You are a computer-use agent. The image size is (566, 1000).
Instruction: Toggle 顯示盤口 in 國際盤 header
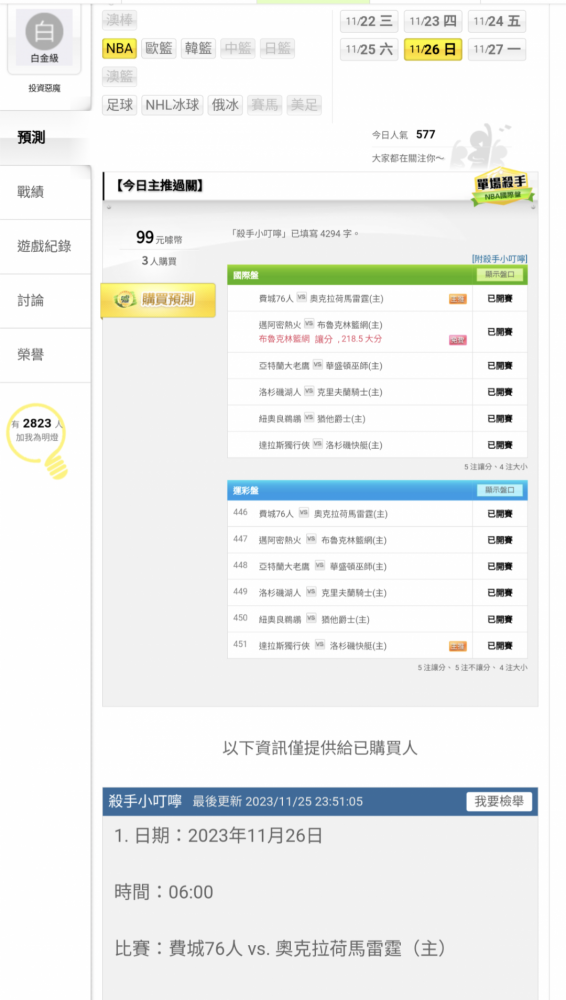click(x=500, y=276)
